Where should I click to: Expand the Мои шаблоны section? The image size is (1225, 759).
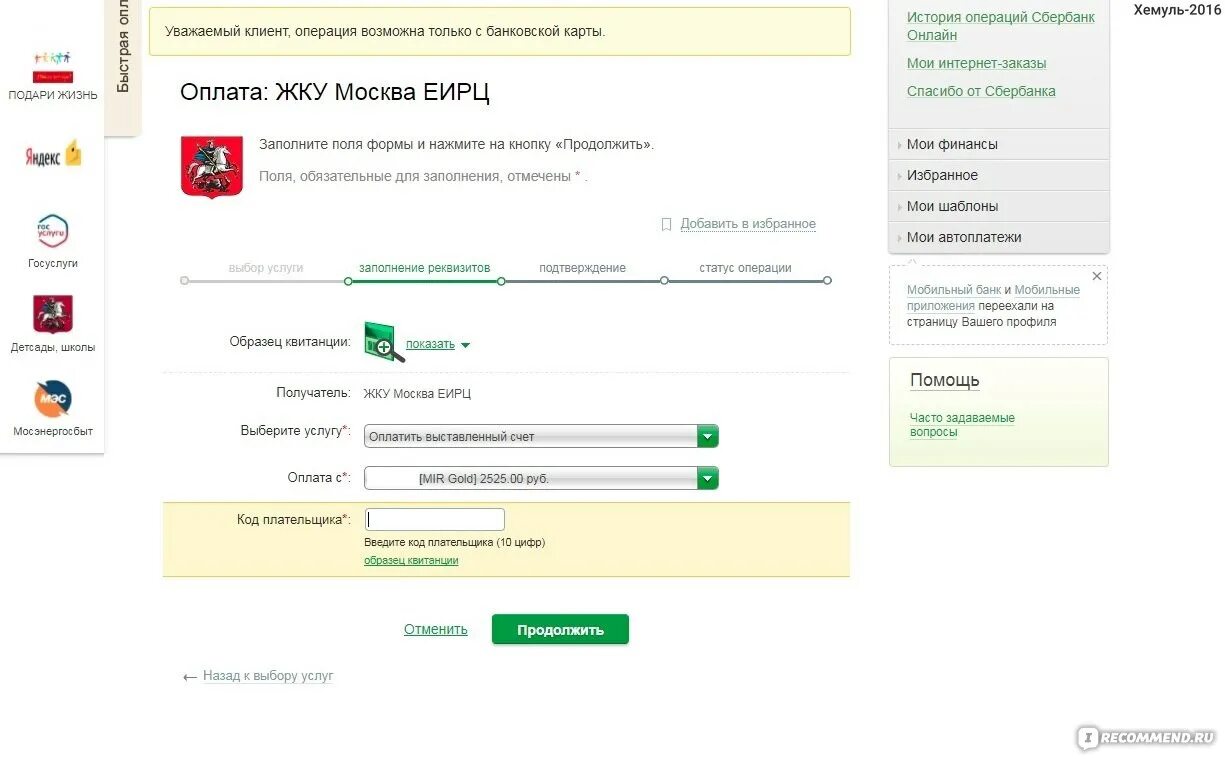999,206
